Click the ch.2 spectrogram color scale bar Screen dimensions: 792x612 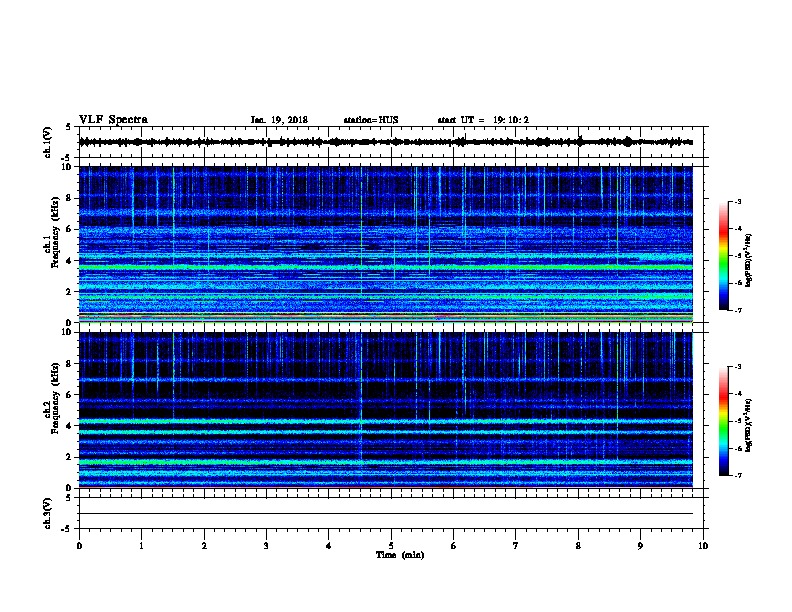point(724,421)
